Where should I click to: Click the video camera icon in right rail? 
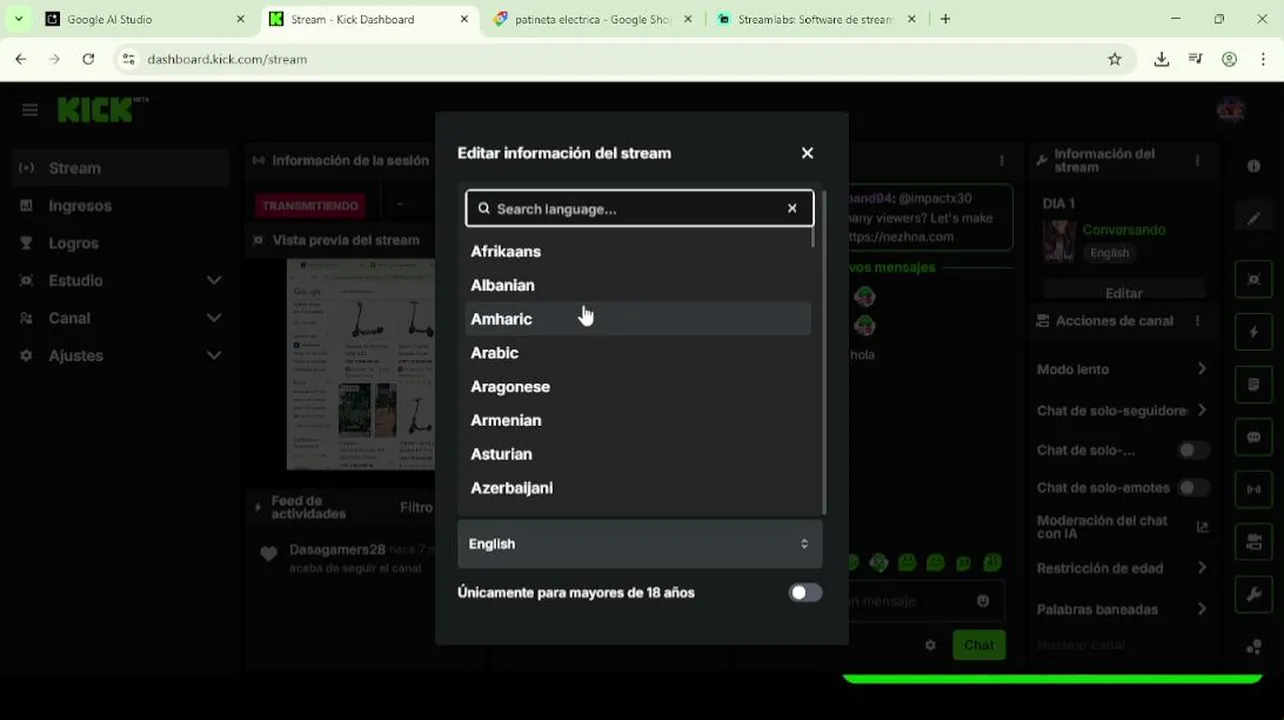click(x=1254, y=542)
